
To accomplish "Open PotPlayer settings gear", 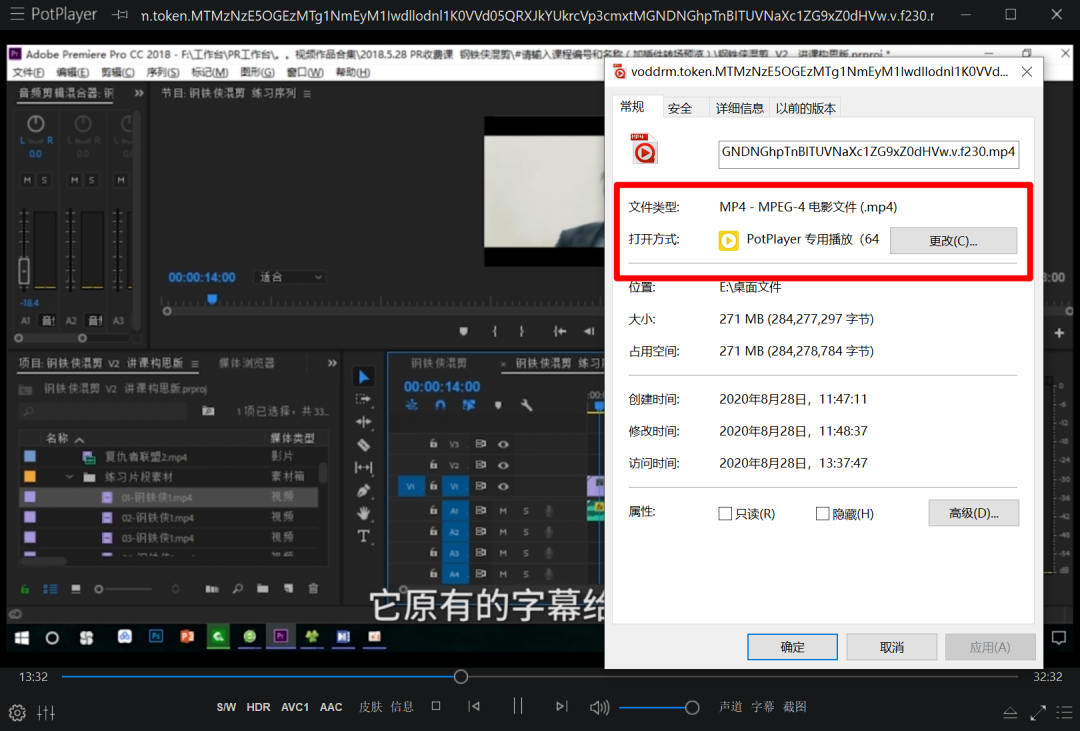I will pyautogui.click(x=17, y=712).
